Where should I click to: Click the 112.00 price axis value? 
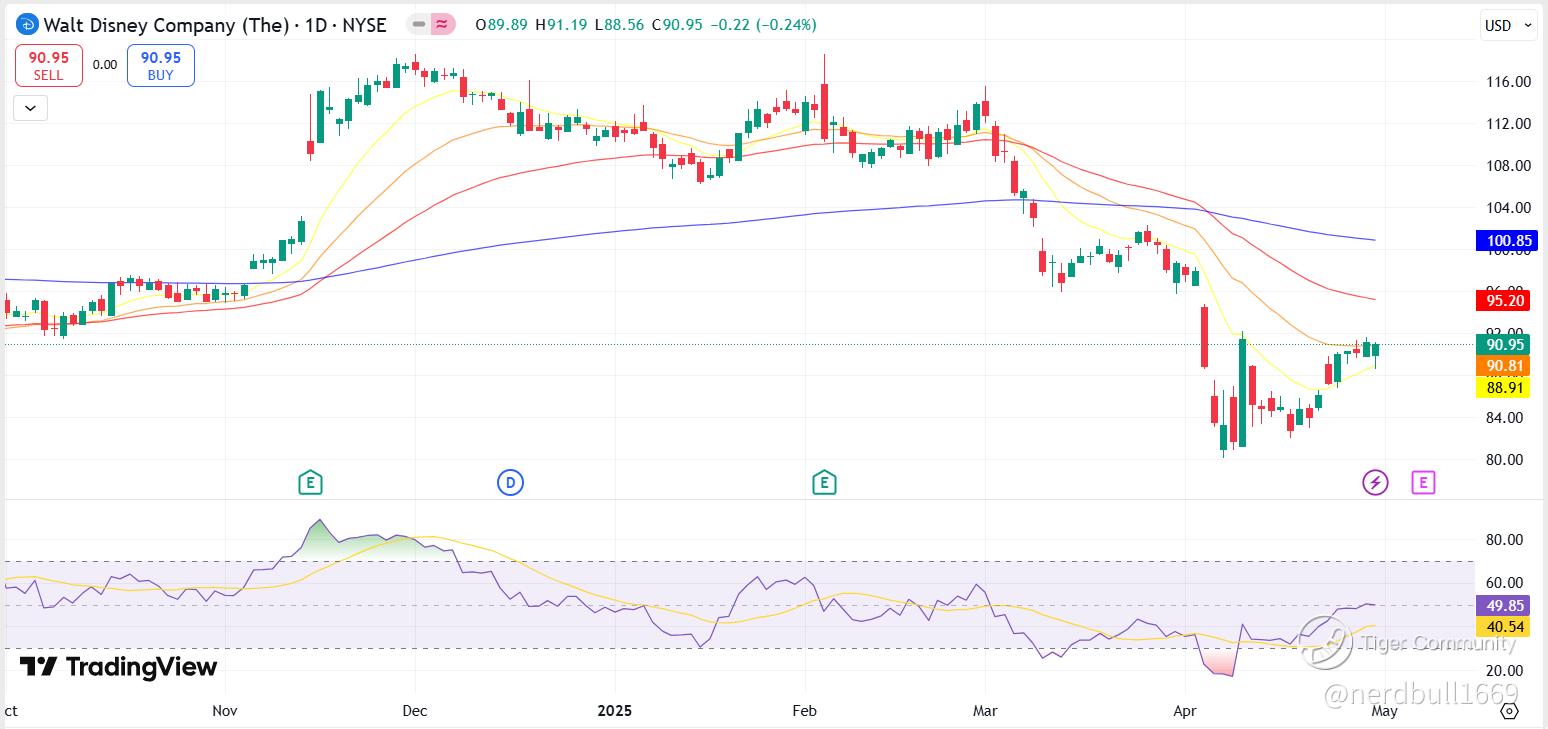coord(1507,124)
